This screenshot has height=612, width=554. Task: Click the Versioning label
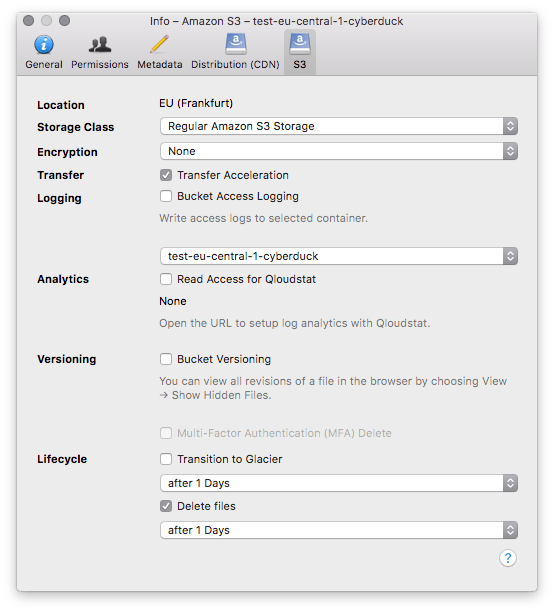tap(67, 359)
